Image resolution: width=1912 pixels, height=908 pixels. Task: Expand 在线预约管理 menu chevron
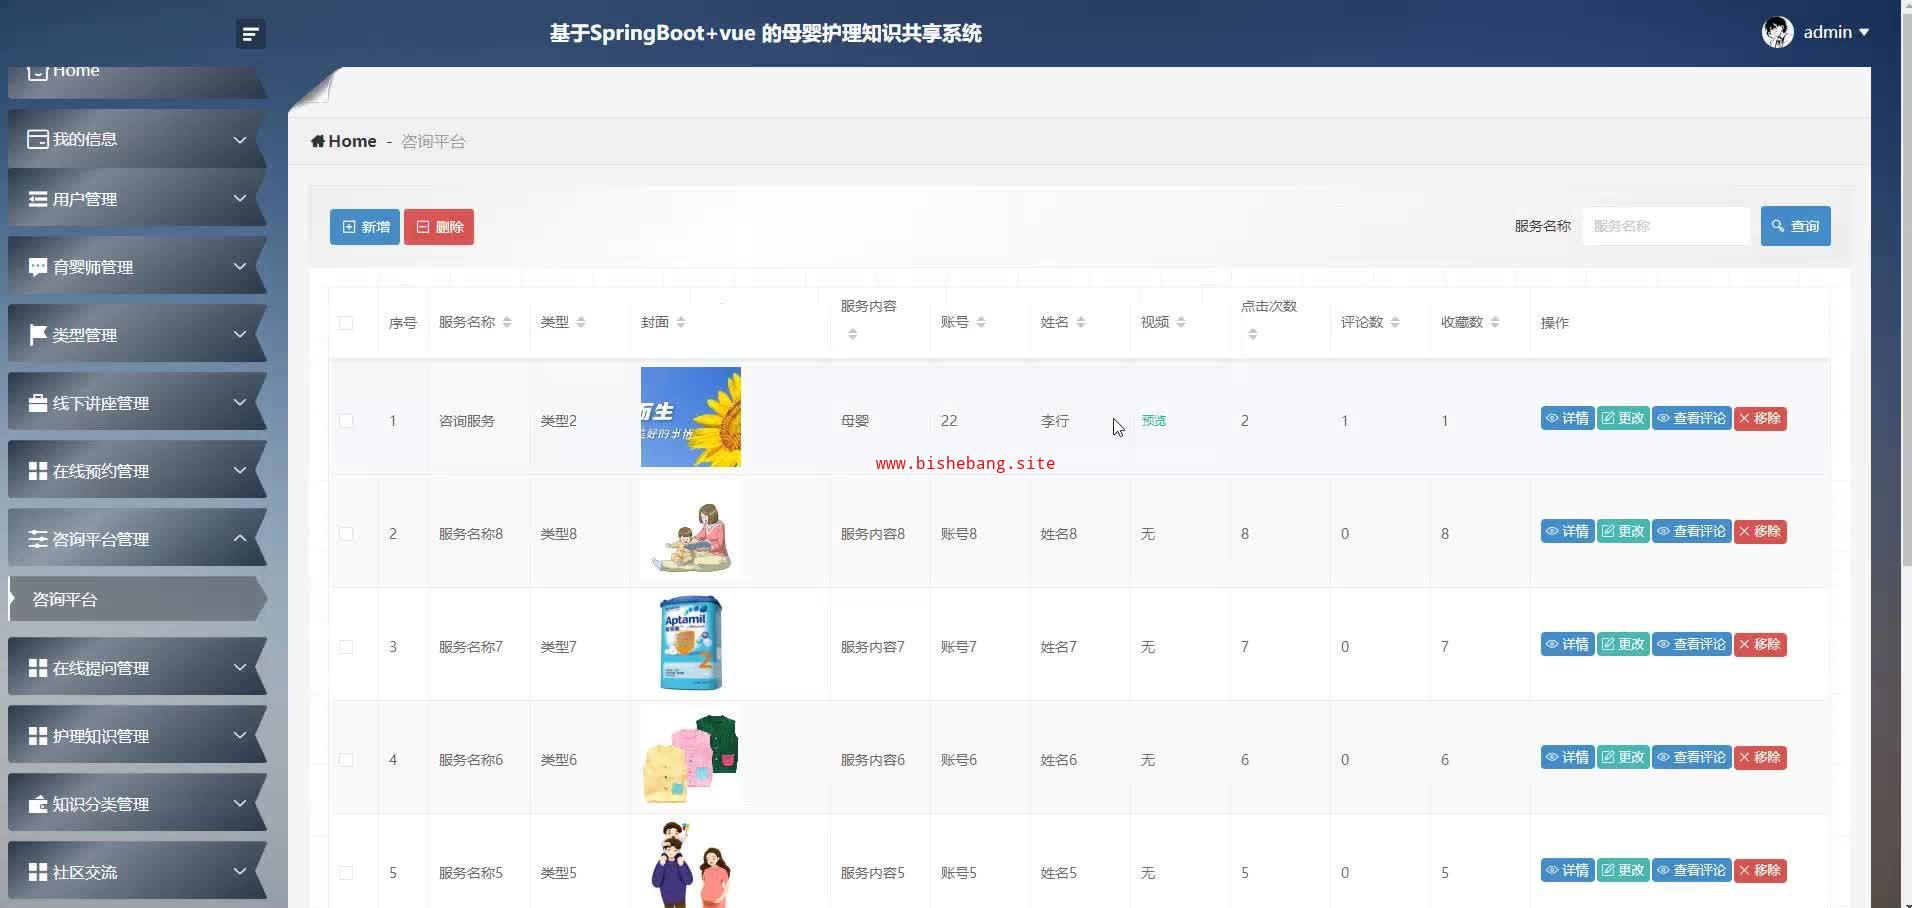[x=240, y=470]
